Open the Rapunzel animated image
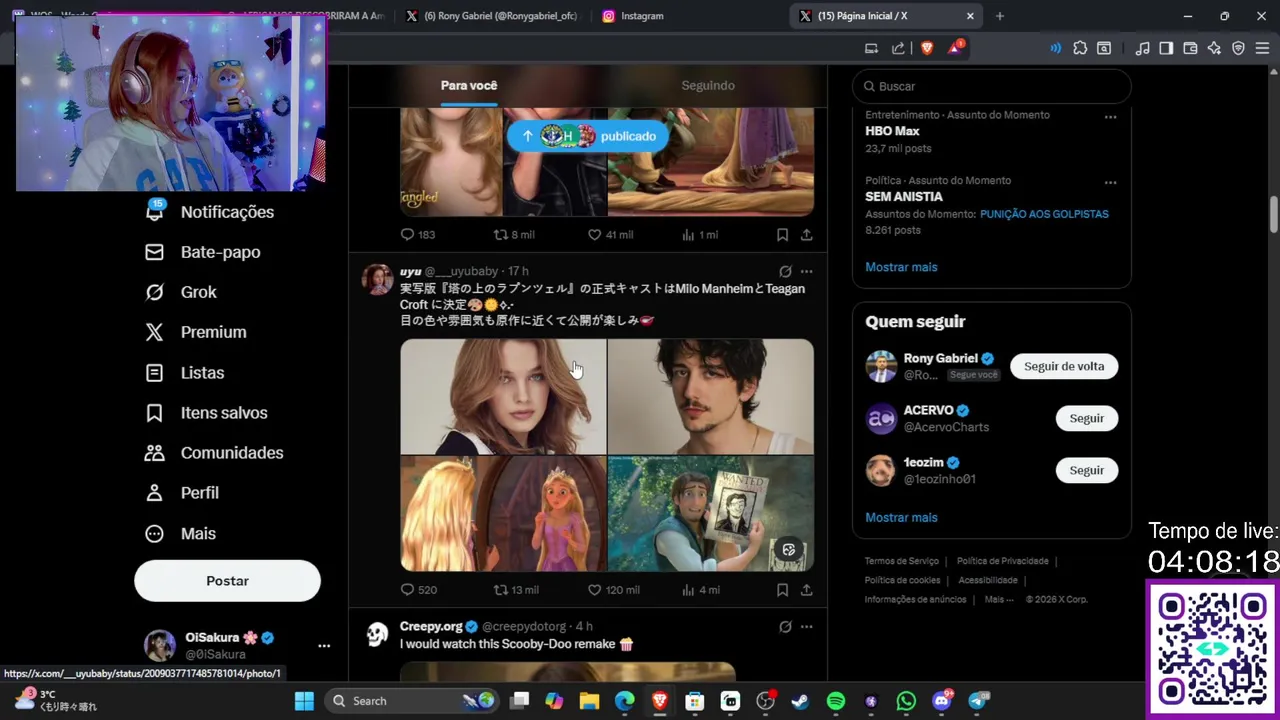 [503, 514]
